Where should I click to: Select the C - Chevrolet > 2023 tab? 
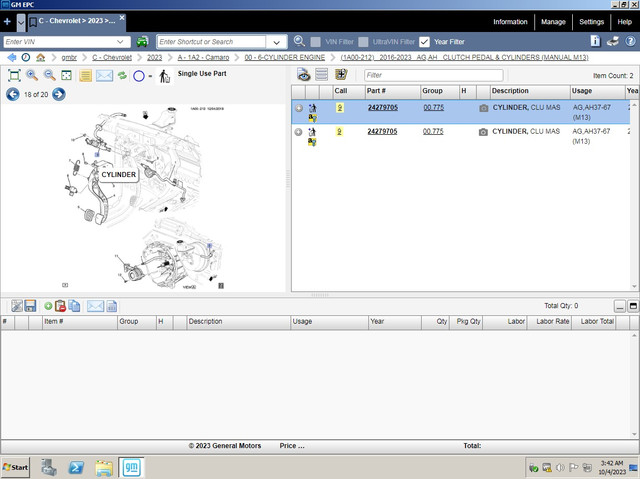(77, 21)
